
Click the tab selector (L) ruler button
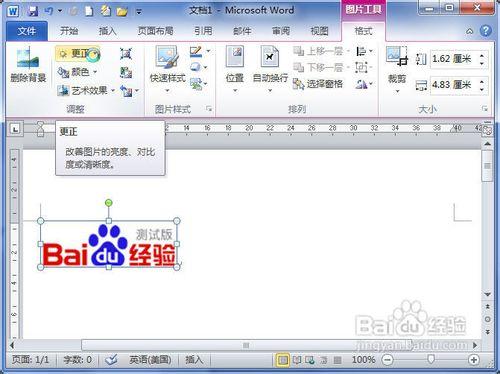[x=15, y=128]
